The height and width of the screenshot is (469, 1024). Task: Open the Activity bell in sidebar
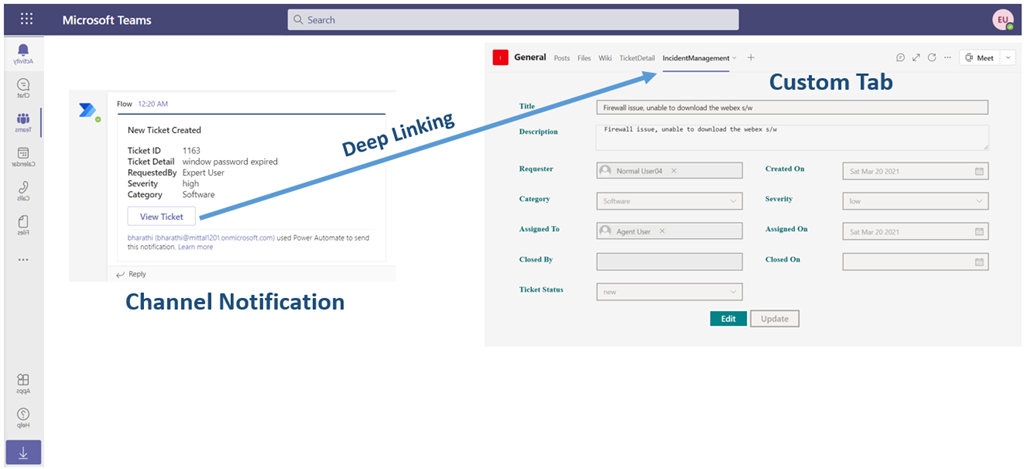(x=24, y=54)
